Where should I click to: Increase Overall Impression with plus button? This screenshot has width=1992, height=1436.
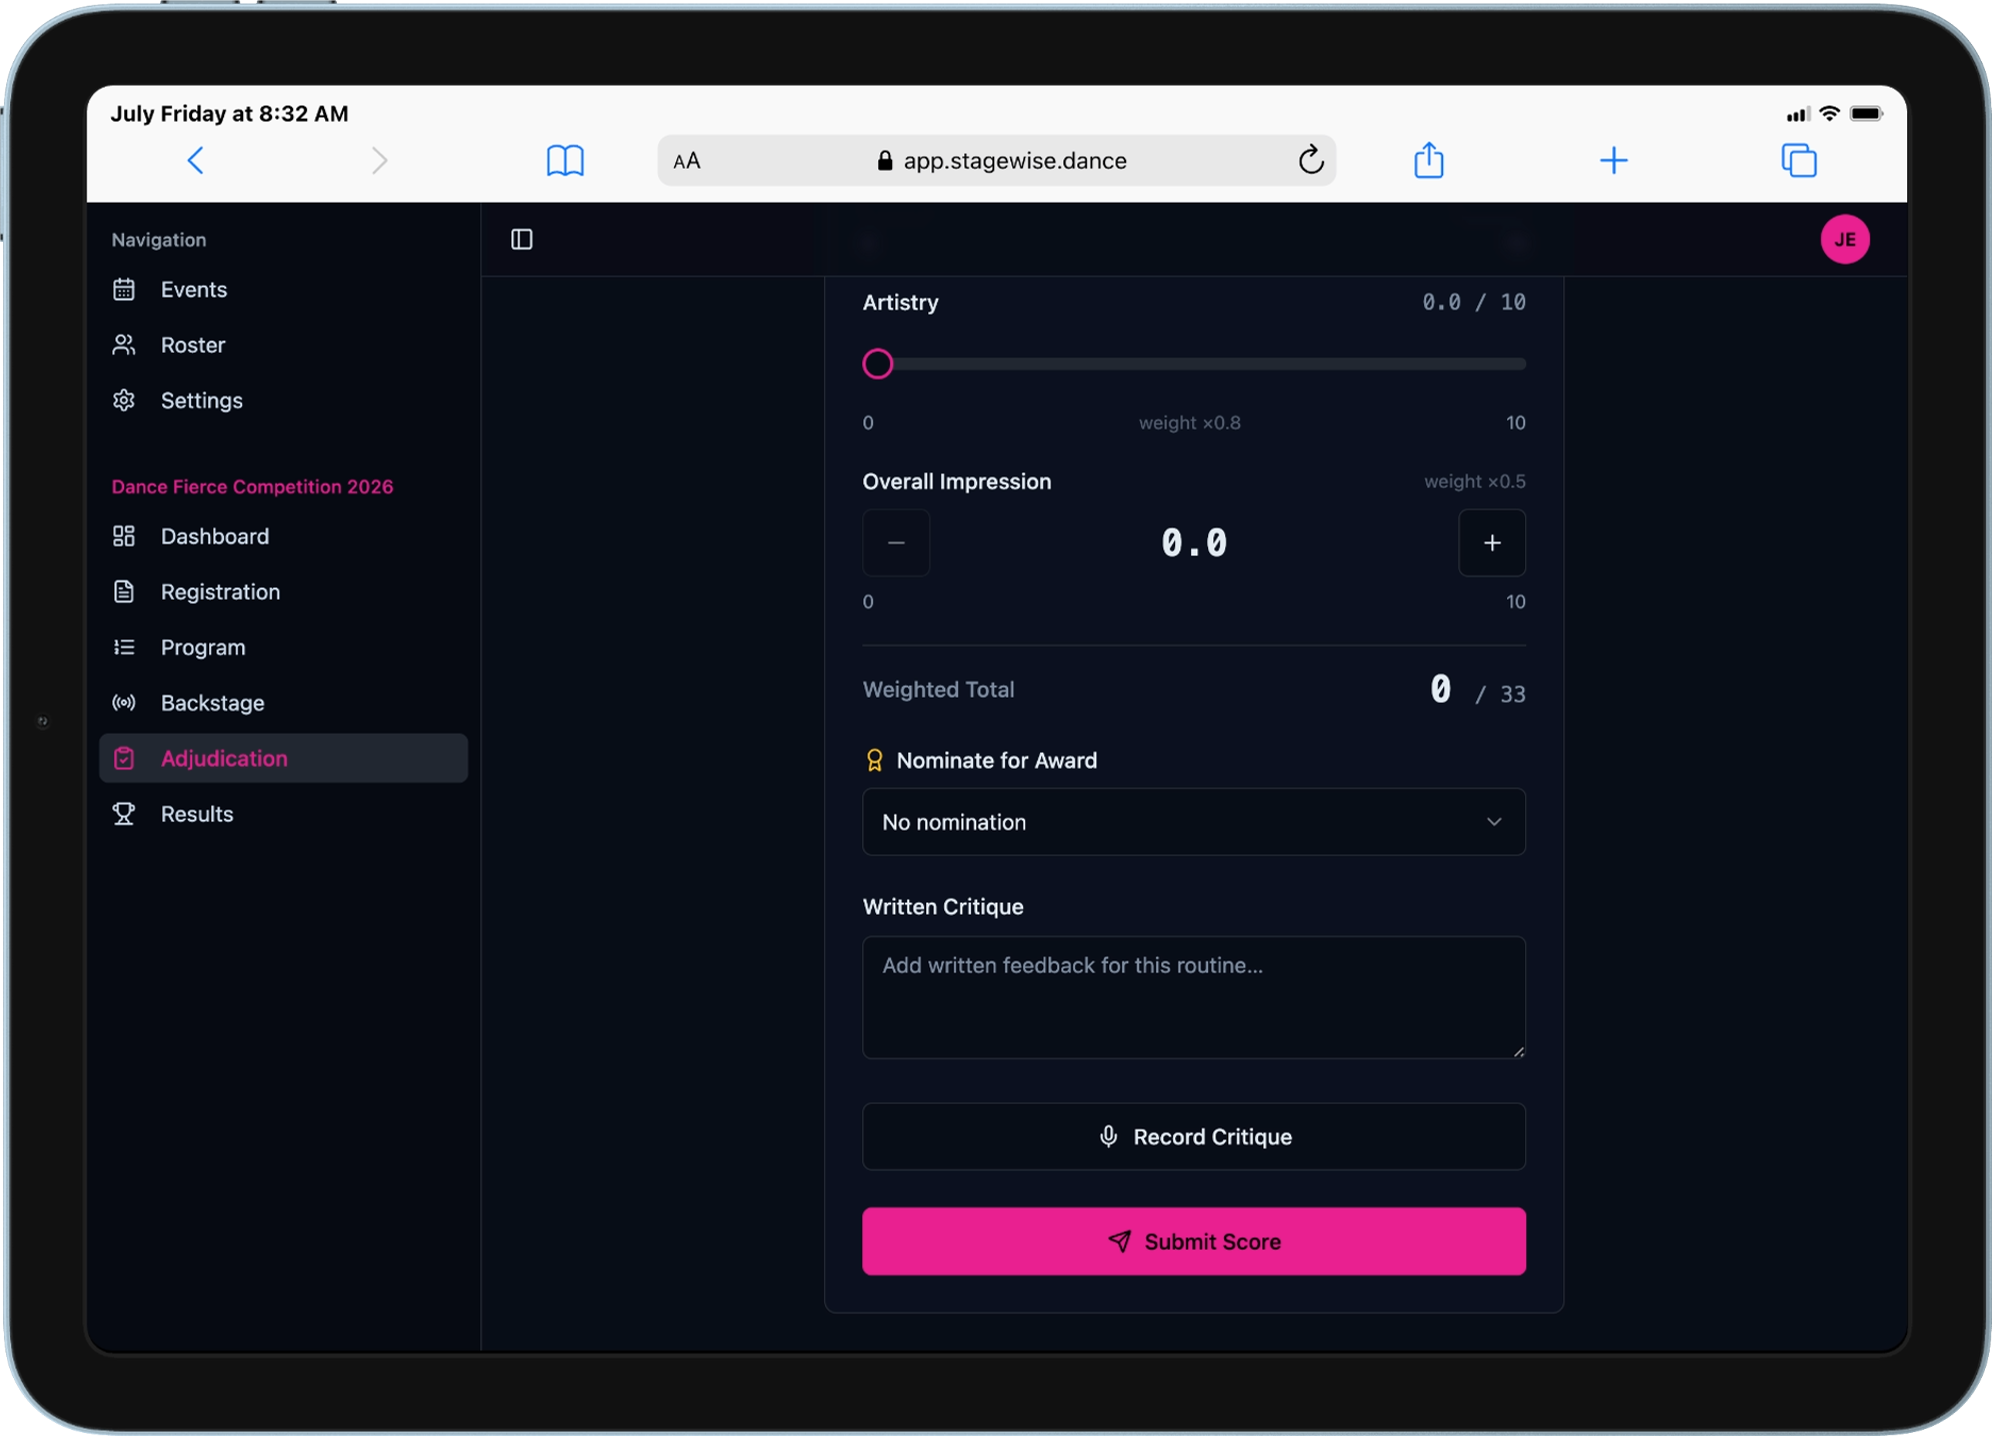point(1492,543)
